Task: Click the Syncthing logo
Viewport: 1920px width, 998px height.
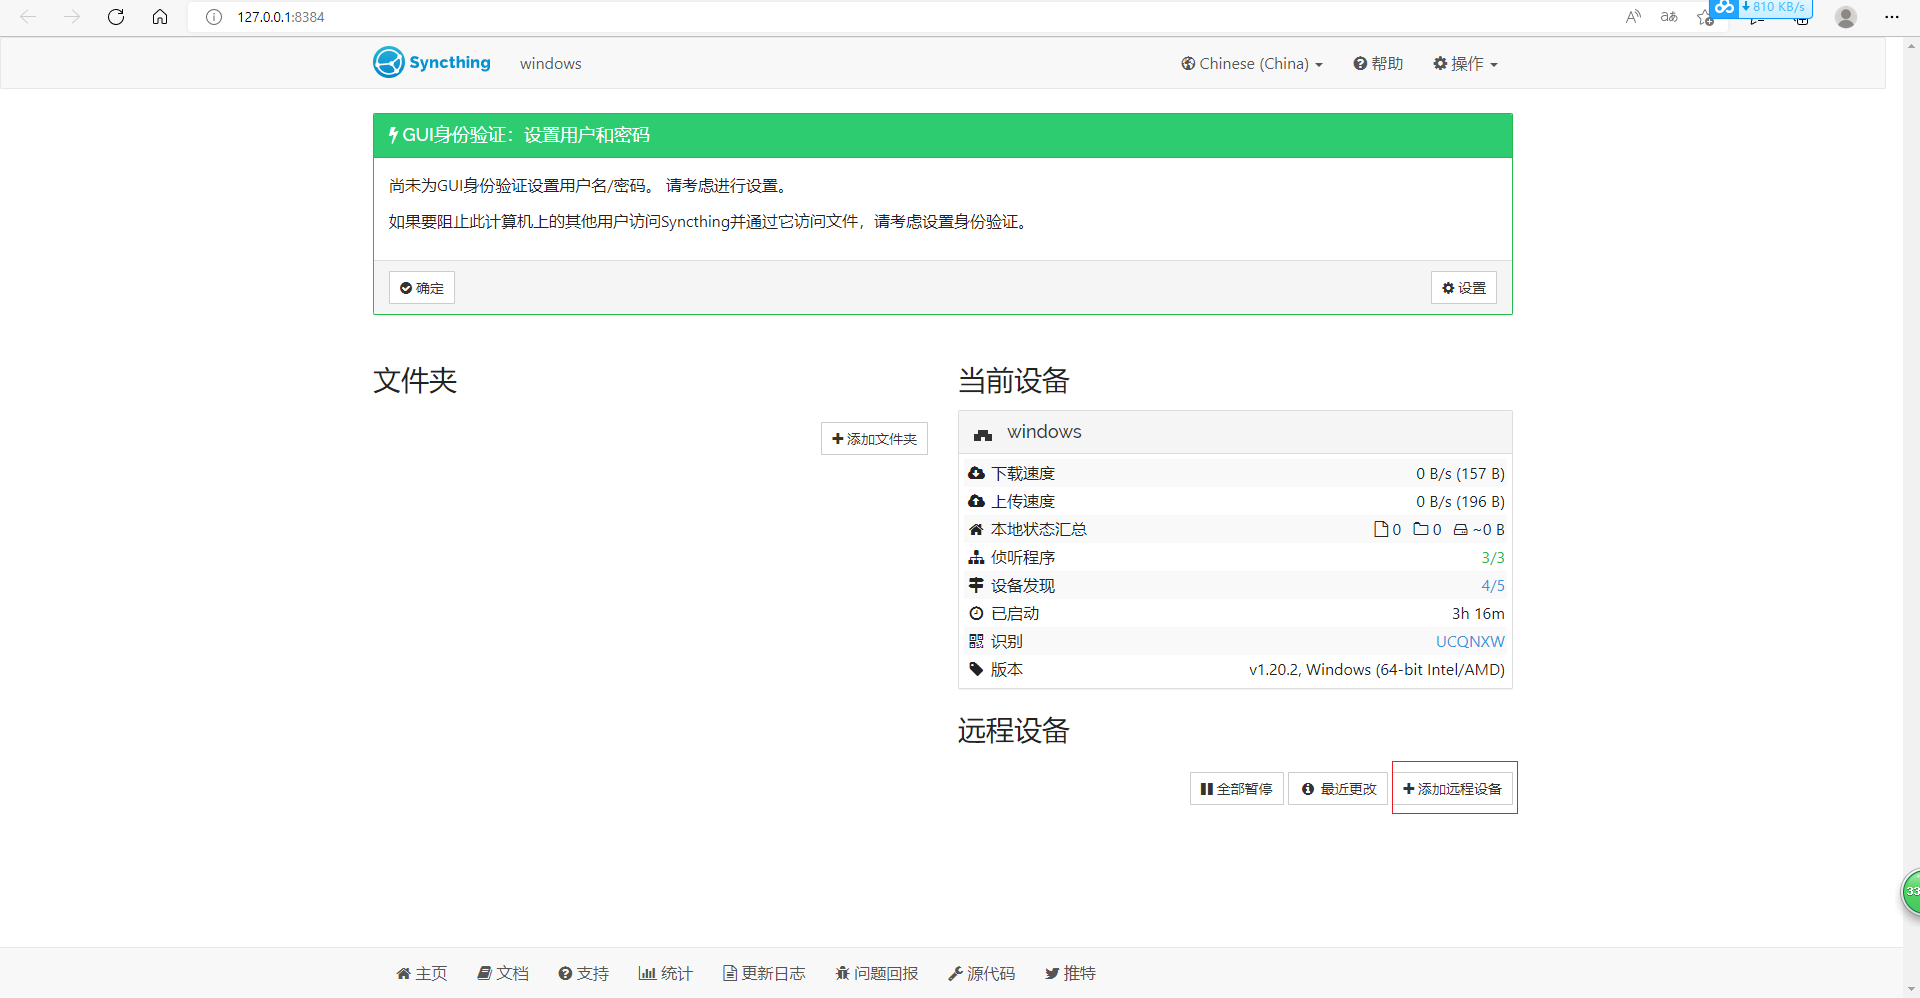Action: [432, 62]
